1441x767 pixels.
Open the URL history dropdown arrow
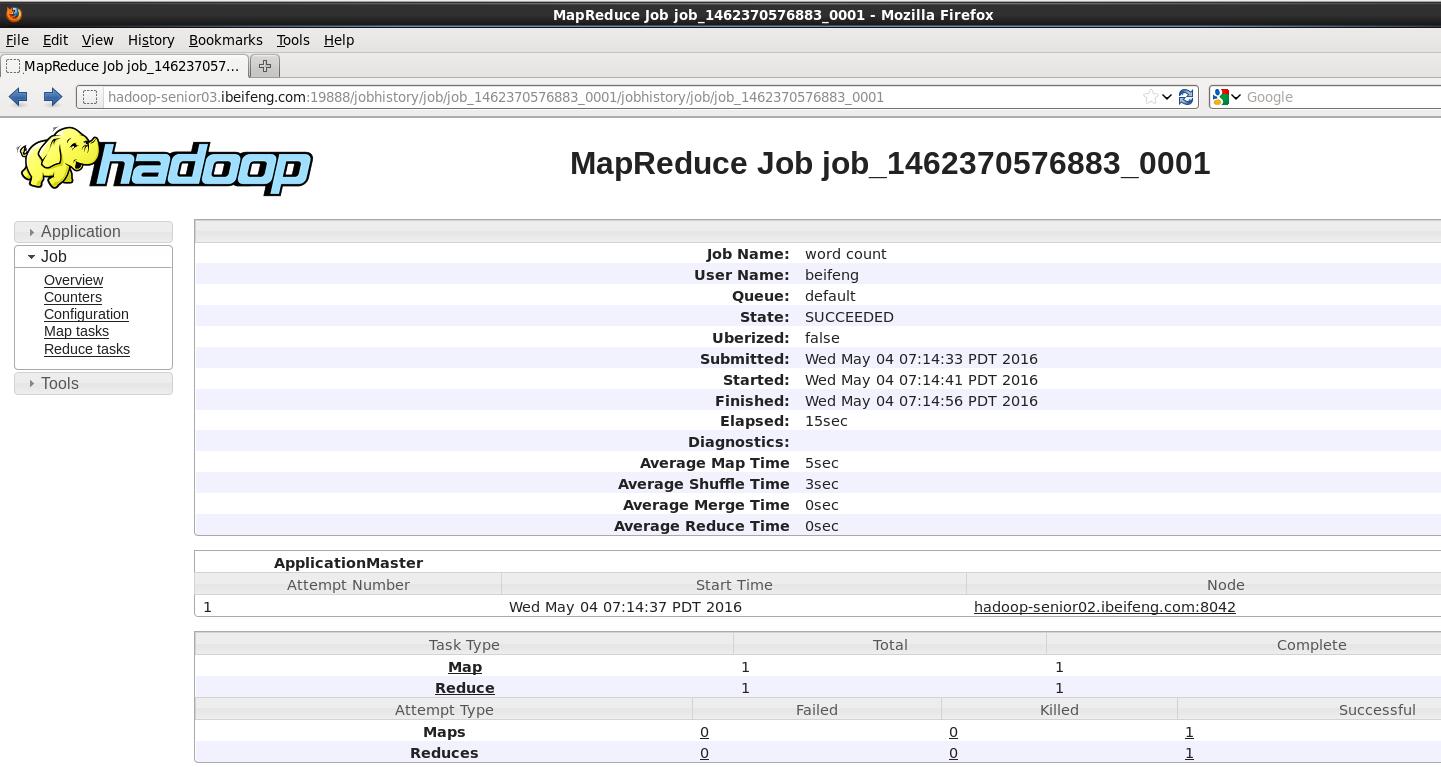(x=1167, y=97)
